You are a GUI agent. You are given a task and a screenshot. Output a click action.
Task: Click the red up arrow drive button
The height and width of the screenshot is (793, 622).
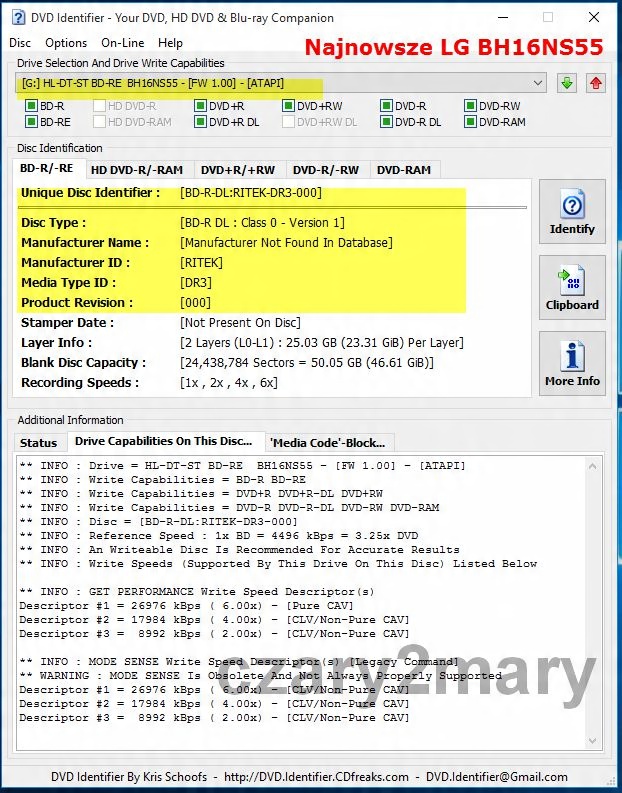tap(596, 83)
